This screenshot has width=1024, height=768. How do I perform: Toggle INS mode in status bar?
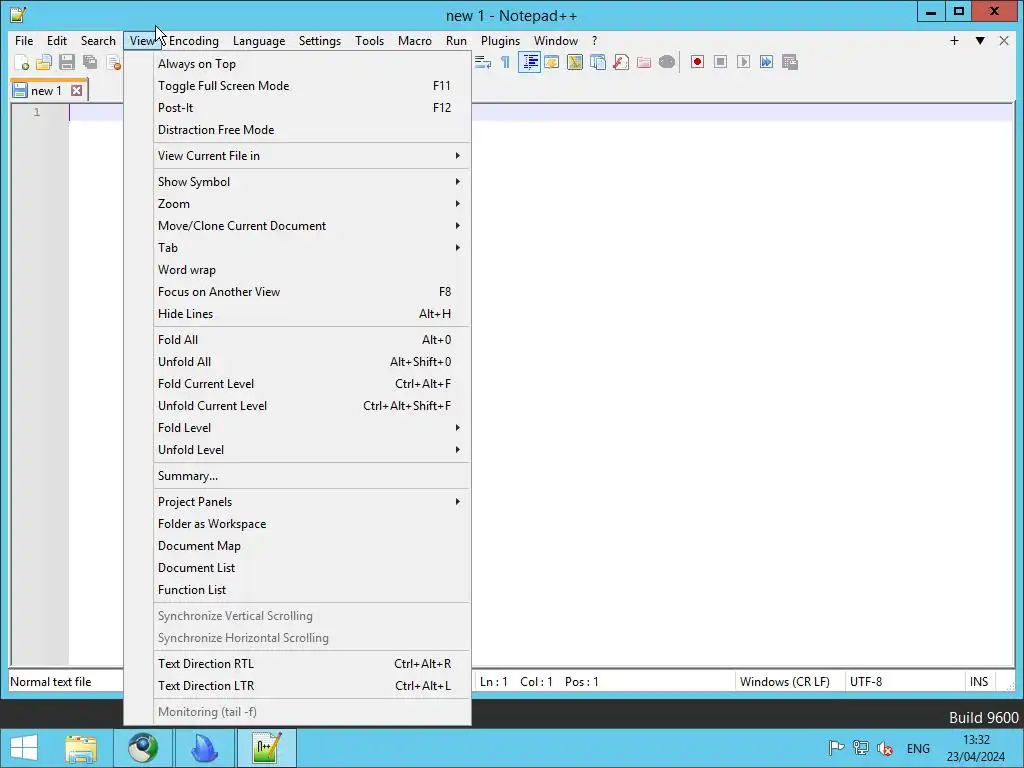pos(979,682)
